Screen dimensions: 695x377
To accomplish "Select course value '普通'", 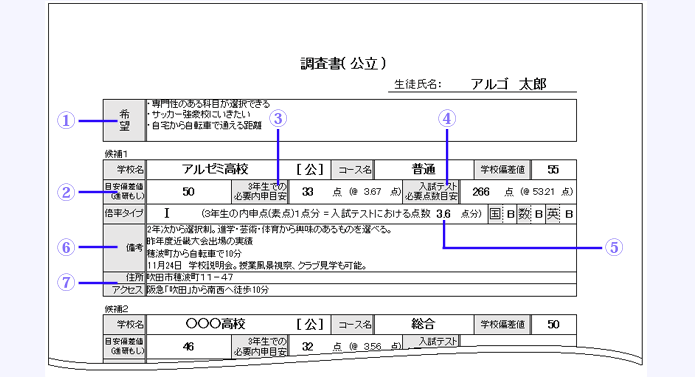I will [x=423, y=169].
